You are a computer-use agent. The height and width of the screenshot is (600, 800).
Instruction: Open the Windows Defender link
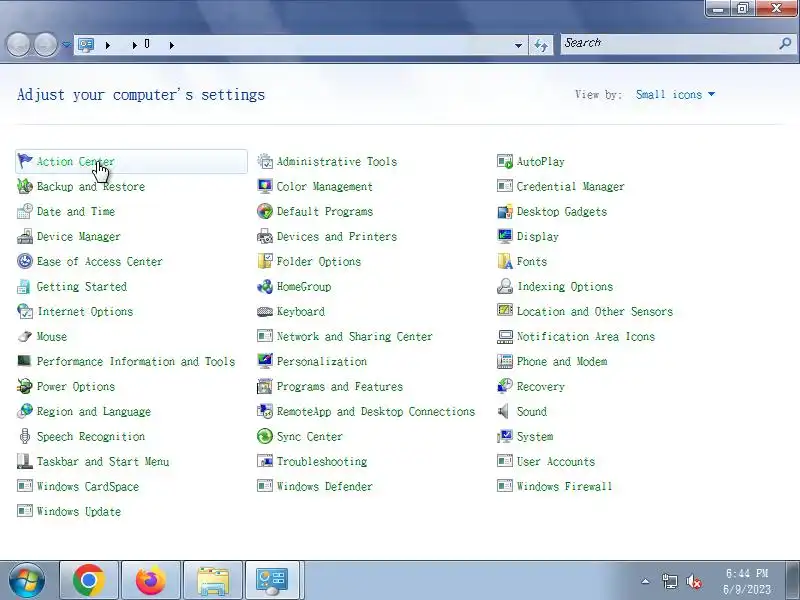click(324, 487)
